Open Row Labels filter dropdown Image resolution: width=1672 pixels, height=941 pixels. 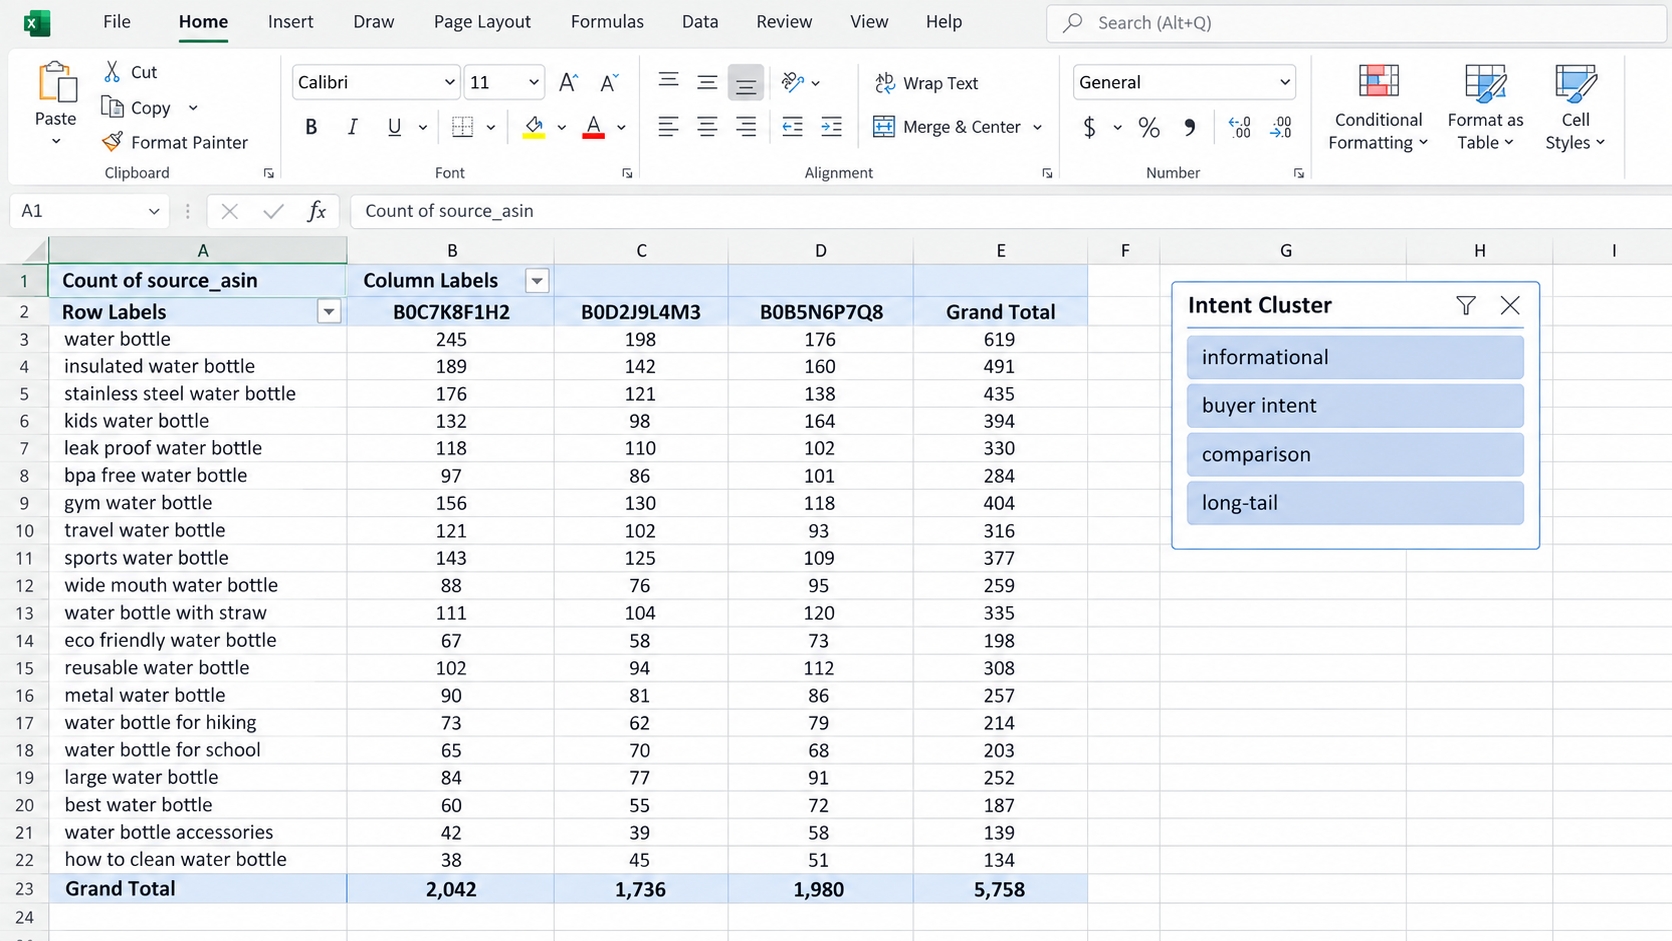pos(328,312)
